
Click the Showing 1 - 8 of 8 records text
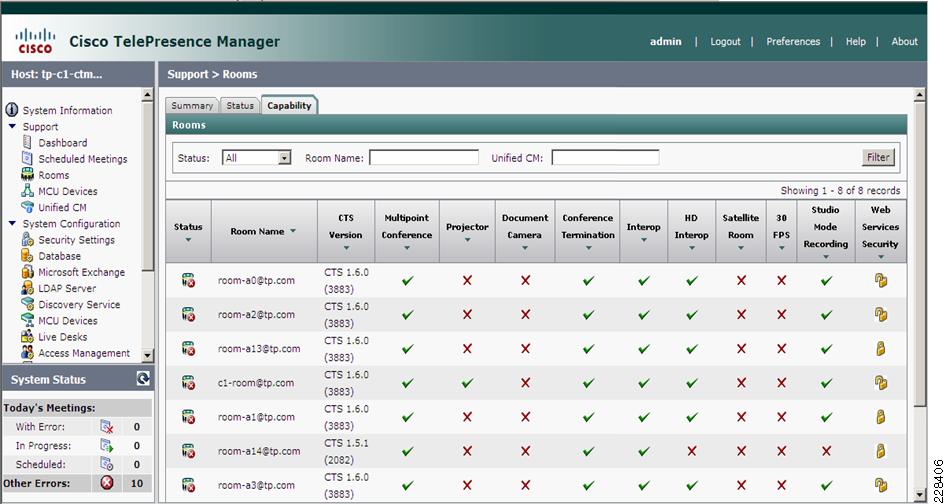pos(840,190)
